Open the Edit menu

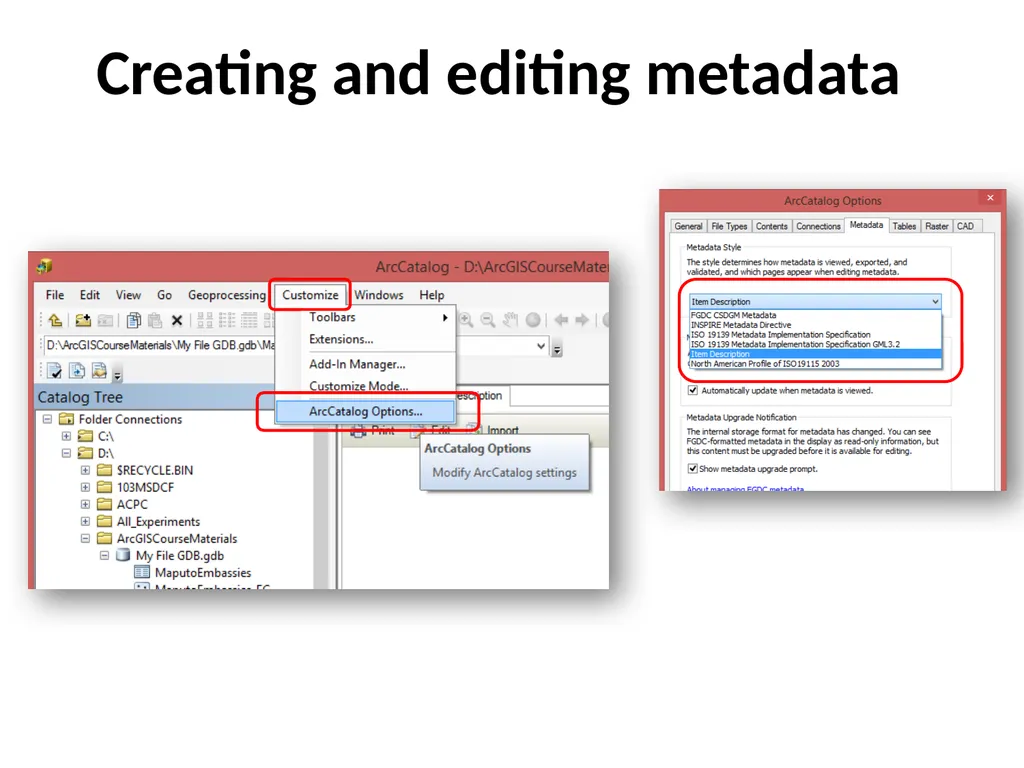pos(89,295)
